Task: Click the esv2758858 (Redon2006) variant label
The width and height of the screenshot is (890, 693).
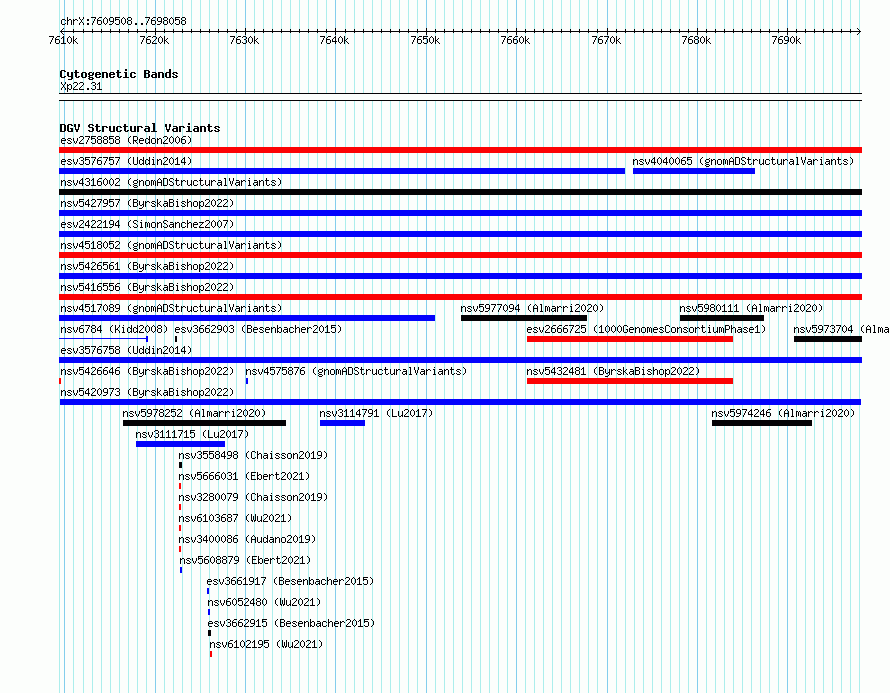Action: 126,140
